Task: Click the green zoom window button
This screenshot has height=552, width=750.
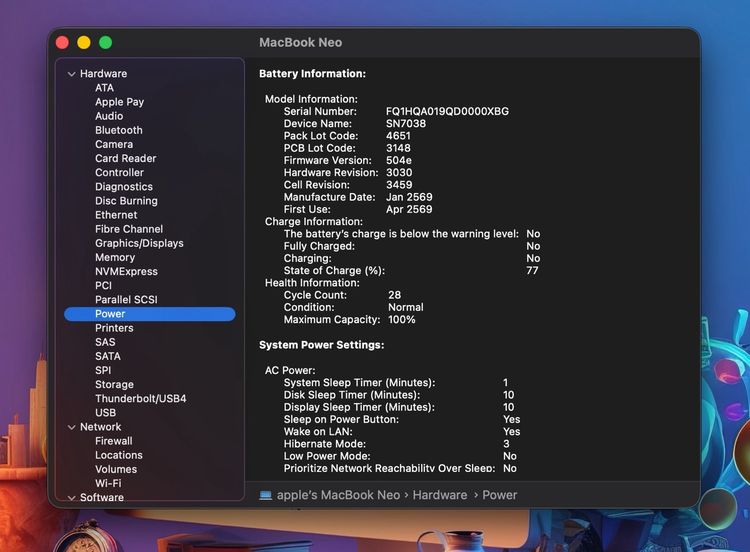Action: 106,43
